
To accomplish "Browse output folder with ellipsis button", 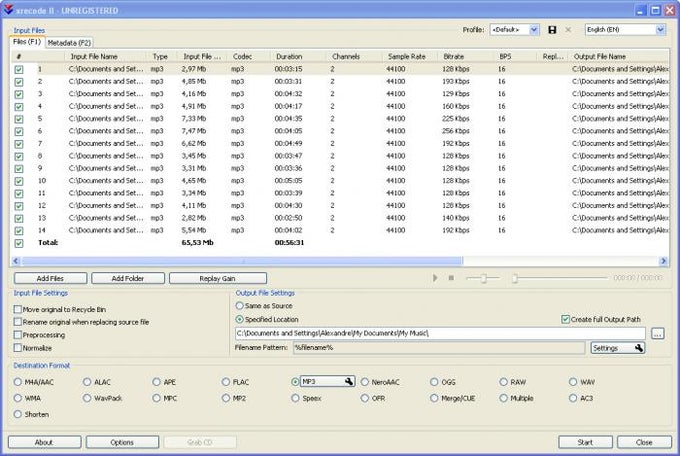I will [658, 334].
